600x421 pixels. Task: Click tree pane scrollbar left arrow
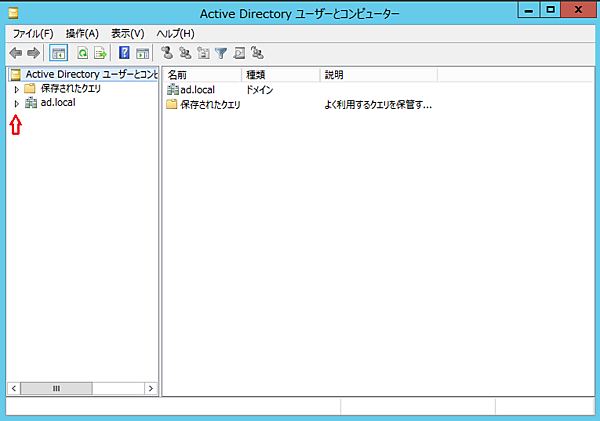pos(13,388)
